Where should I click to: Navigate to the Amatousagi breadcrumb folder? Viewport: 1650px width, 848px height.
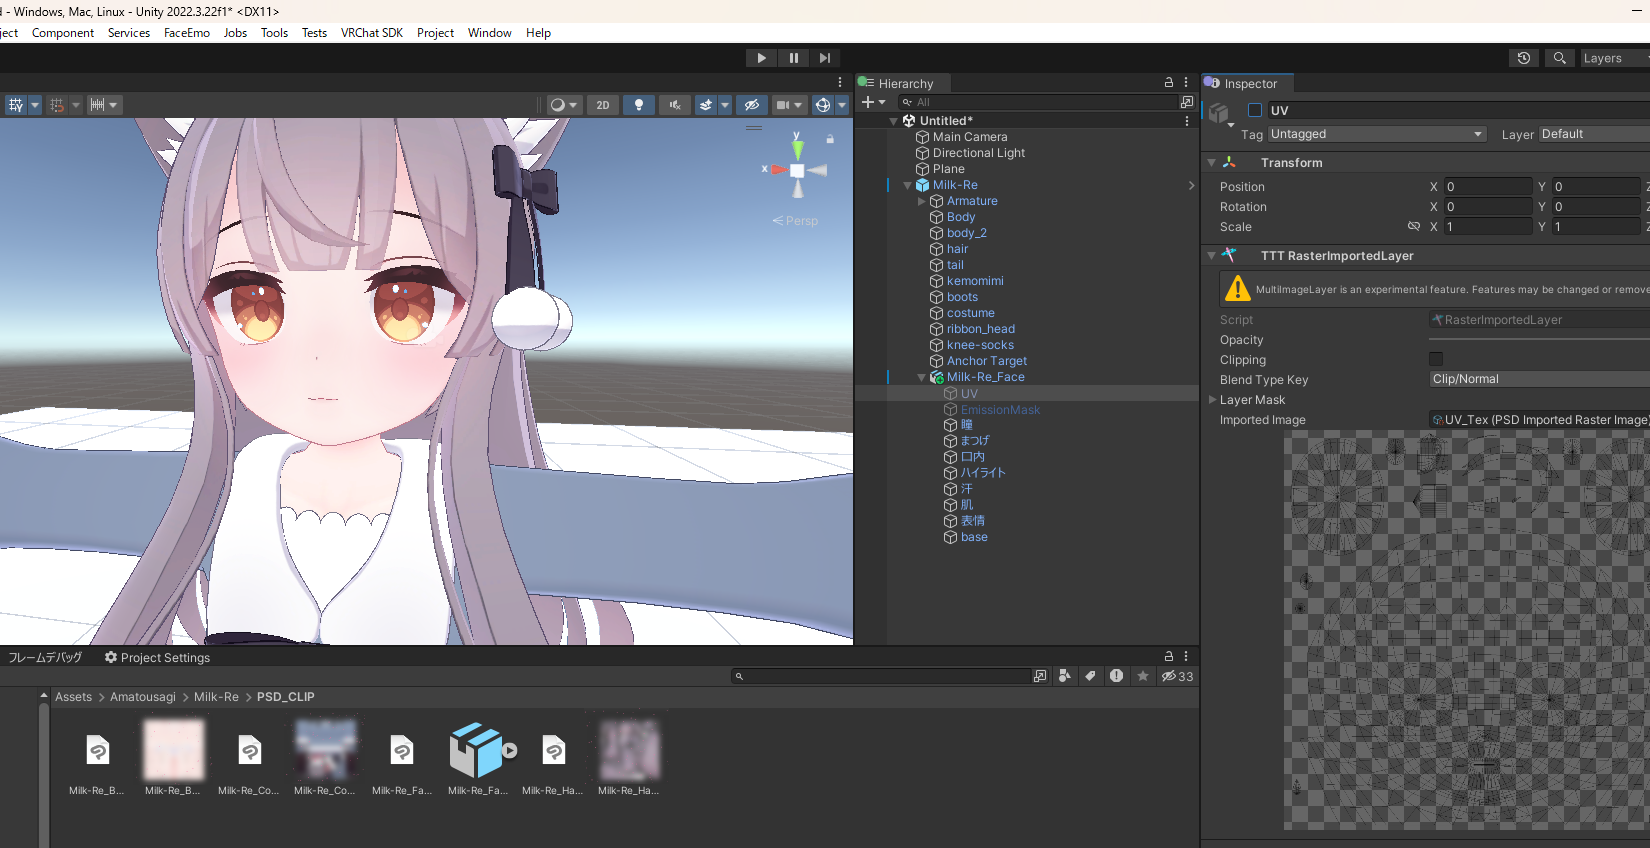click(x=142, y=697)
